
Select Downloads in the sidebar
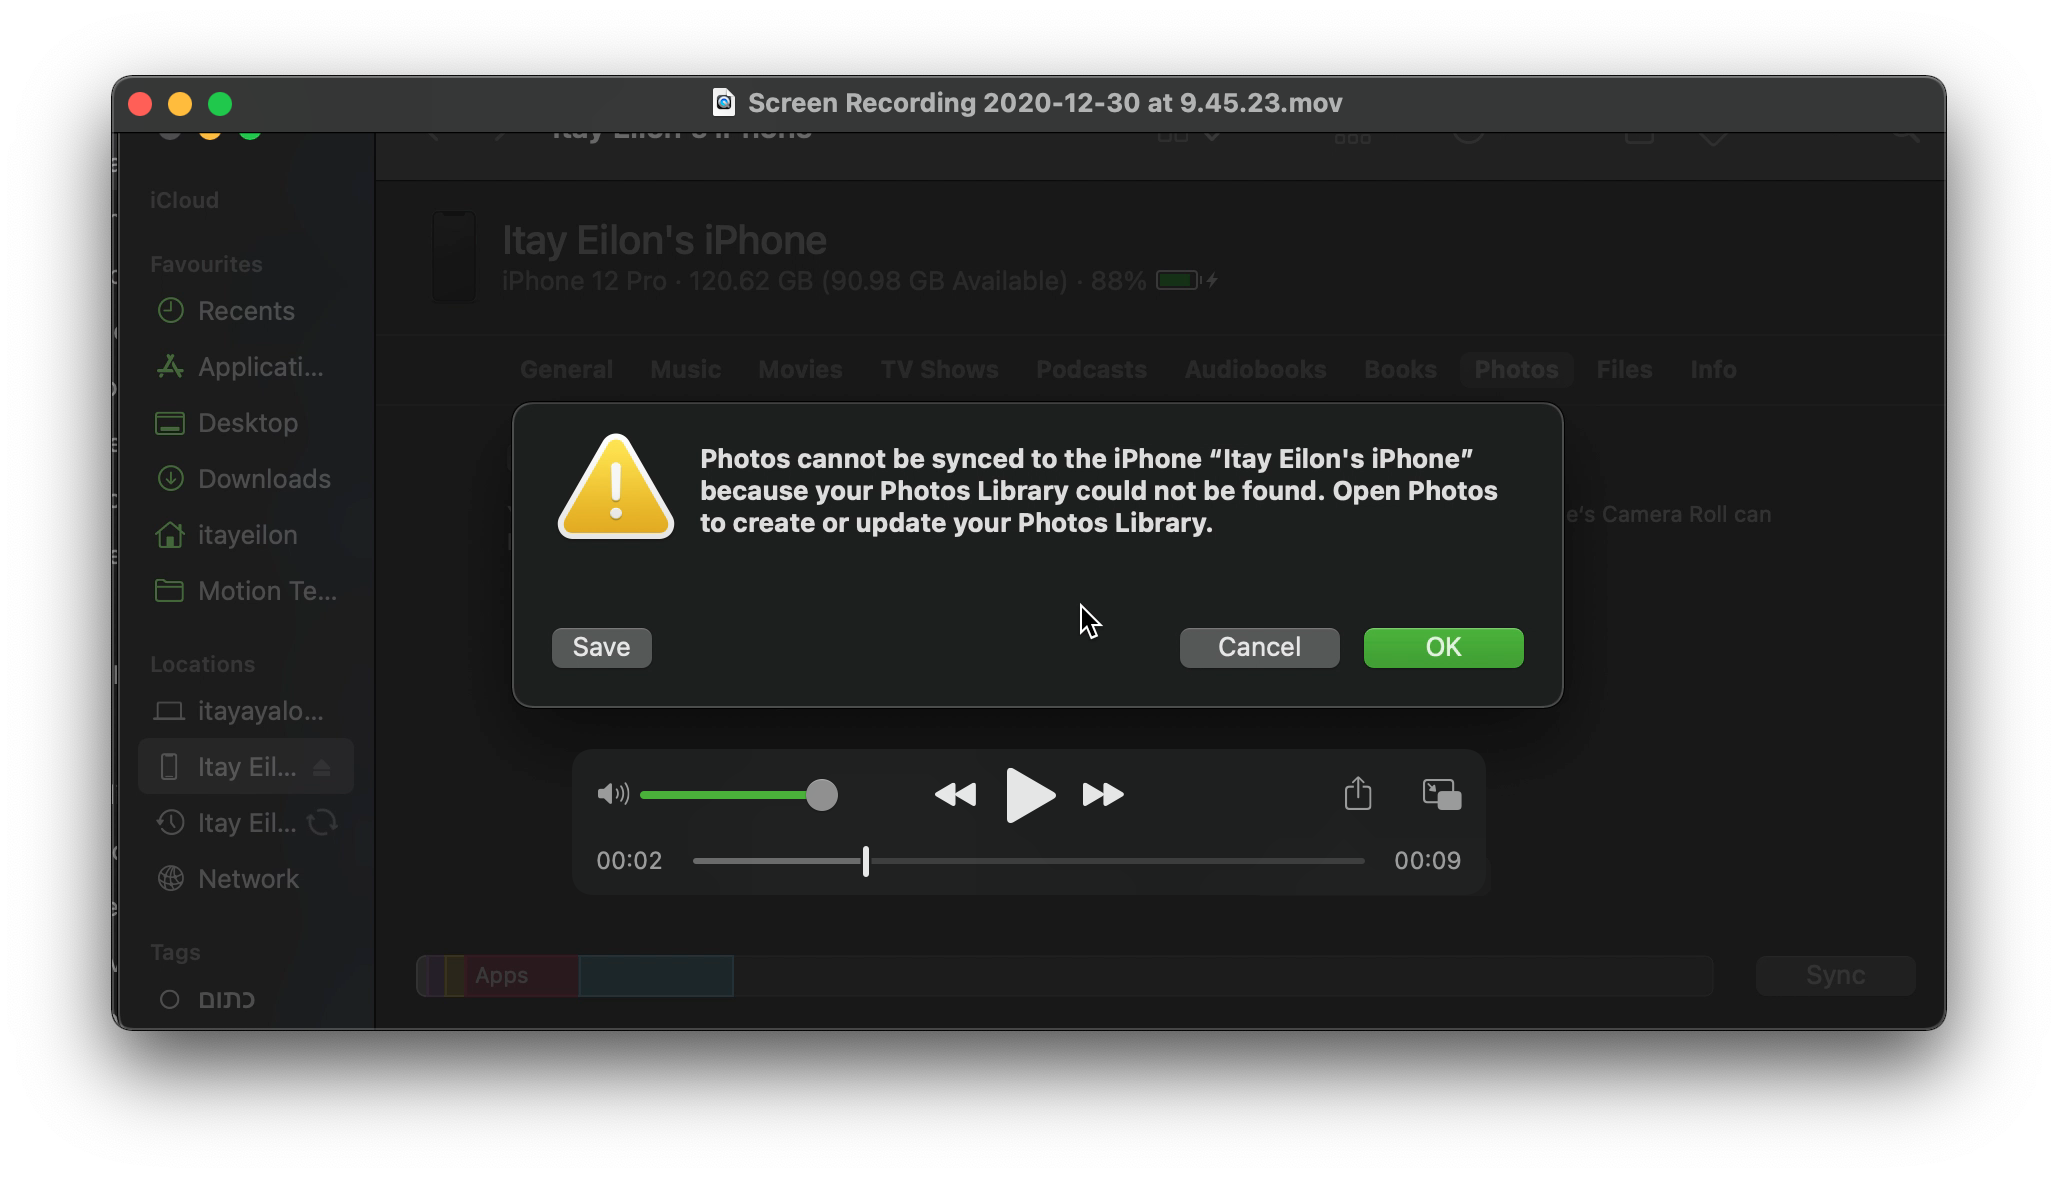coord(264,479)
